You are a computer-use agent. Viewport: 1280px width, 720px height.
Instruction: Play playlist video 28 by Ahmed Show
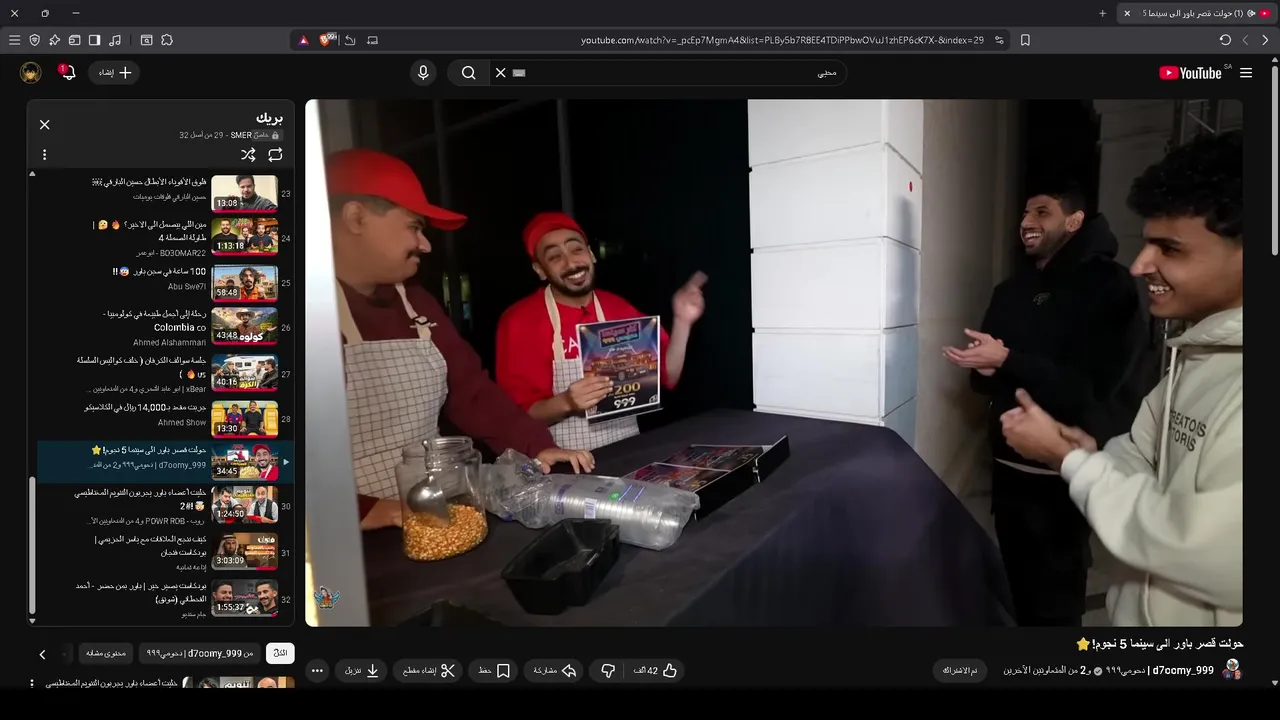166,417
